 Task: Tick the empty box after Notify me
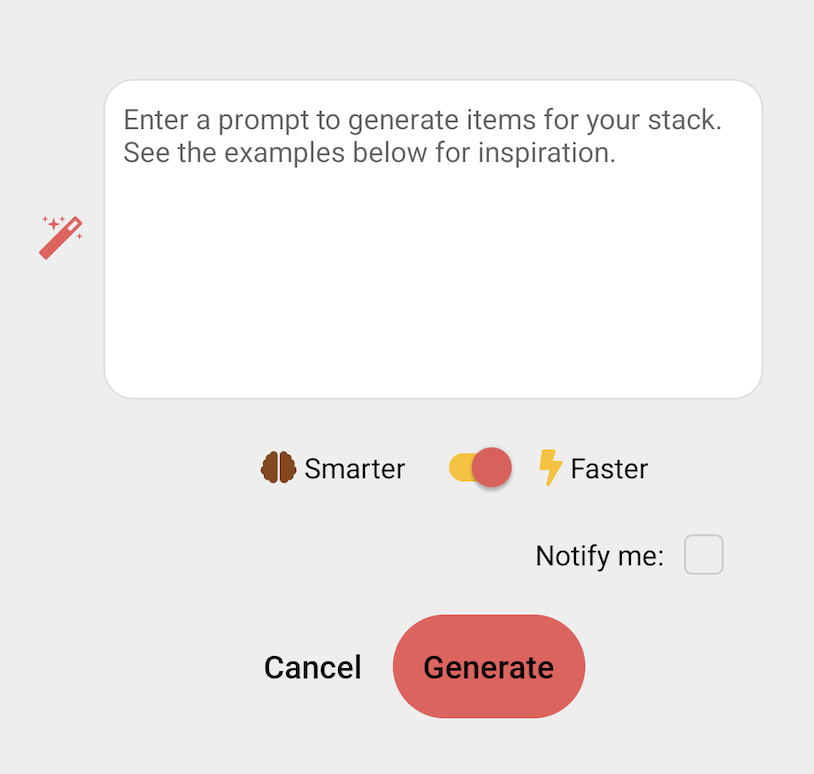[x=703, y=555]
